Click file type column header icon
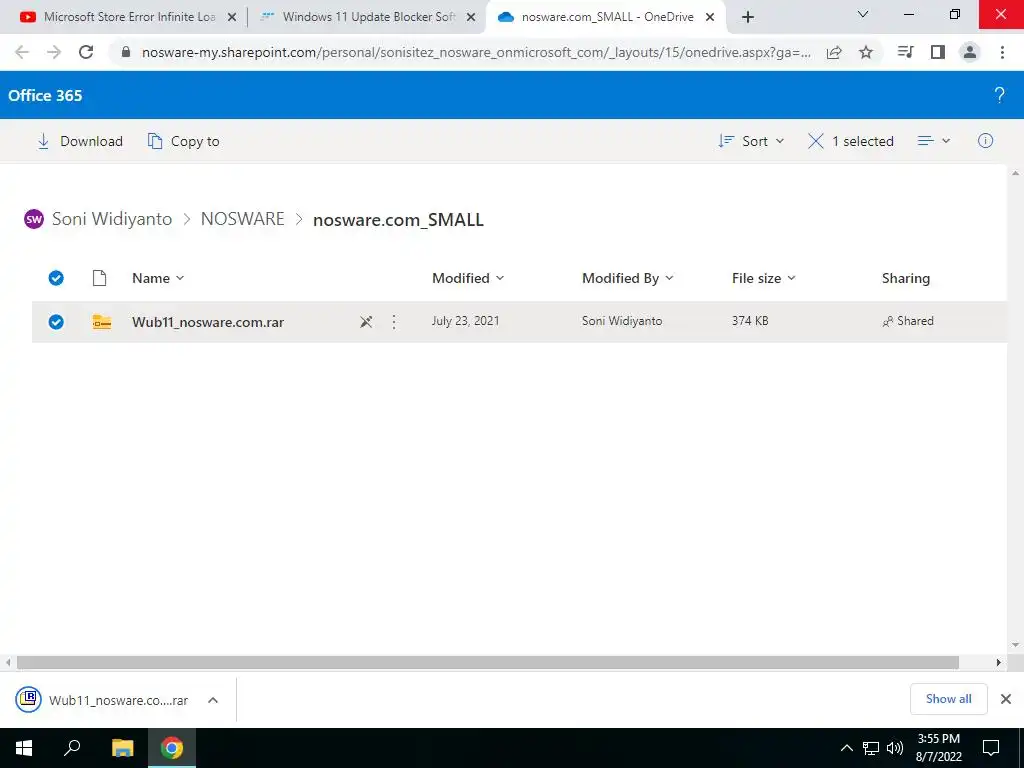Image resolution: width=1024 pixels, height=768 pixels. coord(99,278)
